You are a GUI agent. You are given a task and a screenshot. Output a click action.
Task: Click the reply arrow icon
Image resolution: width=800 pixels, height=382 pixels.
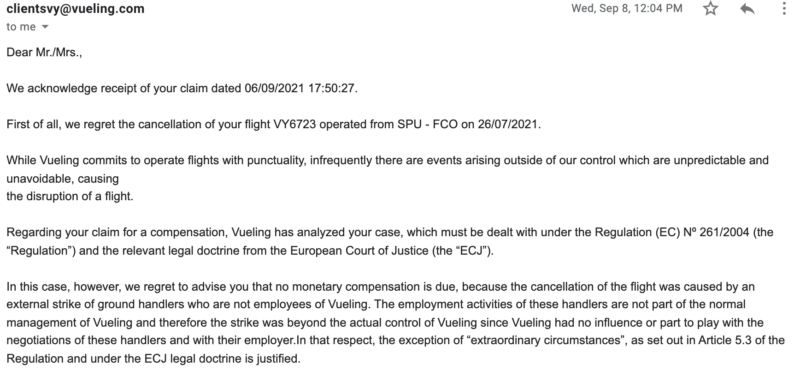pos(747,9)
